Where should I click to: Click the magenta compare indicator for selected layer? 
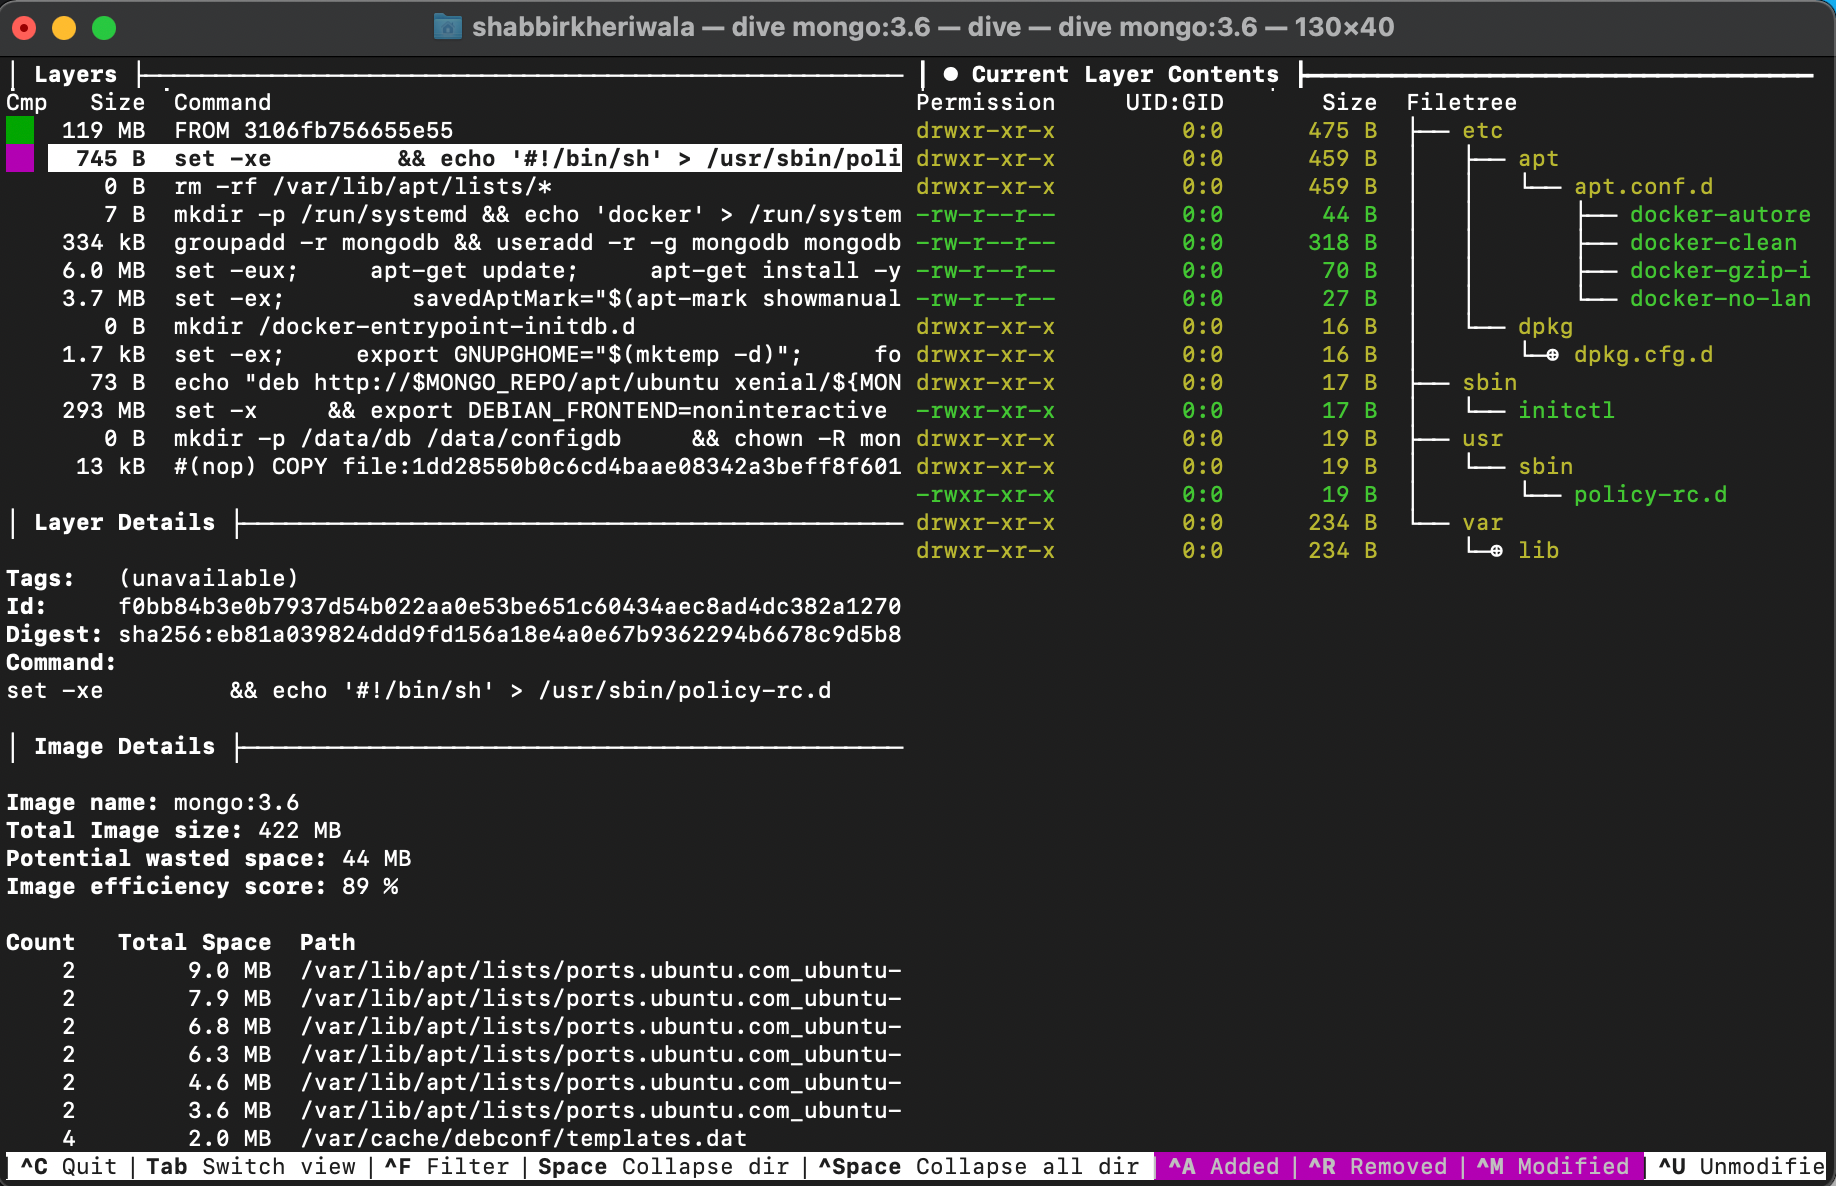click(20, 159)
